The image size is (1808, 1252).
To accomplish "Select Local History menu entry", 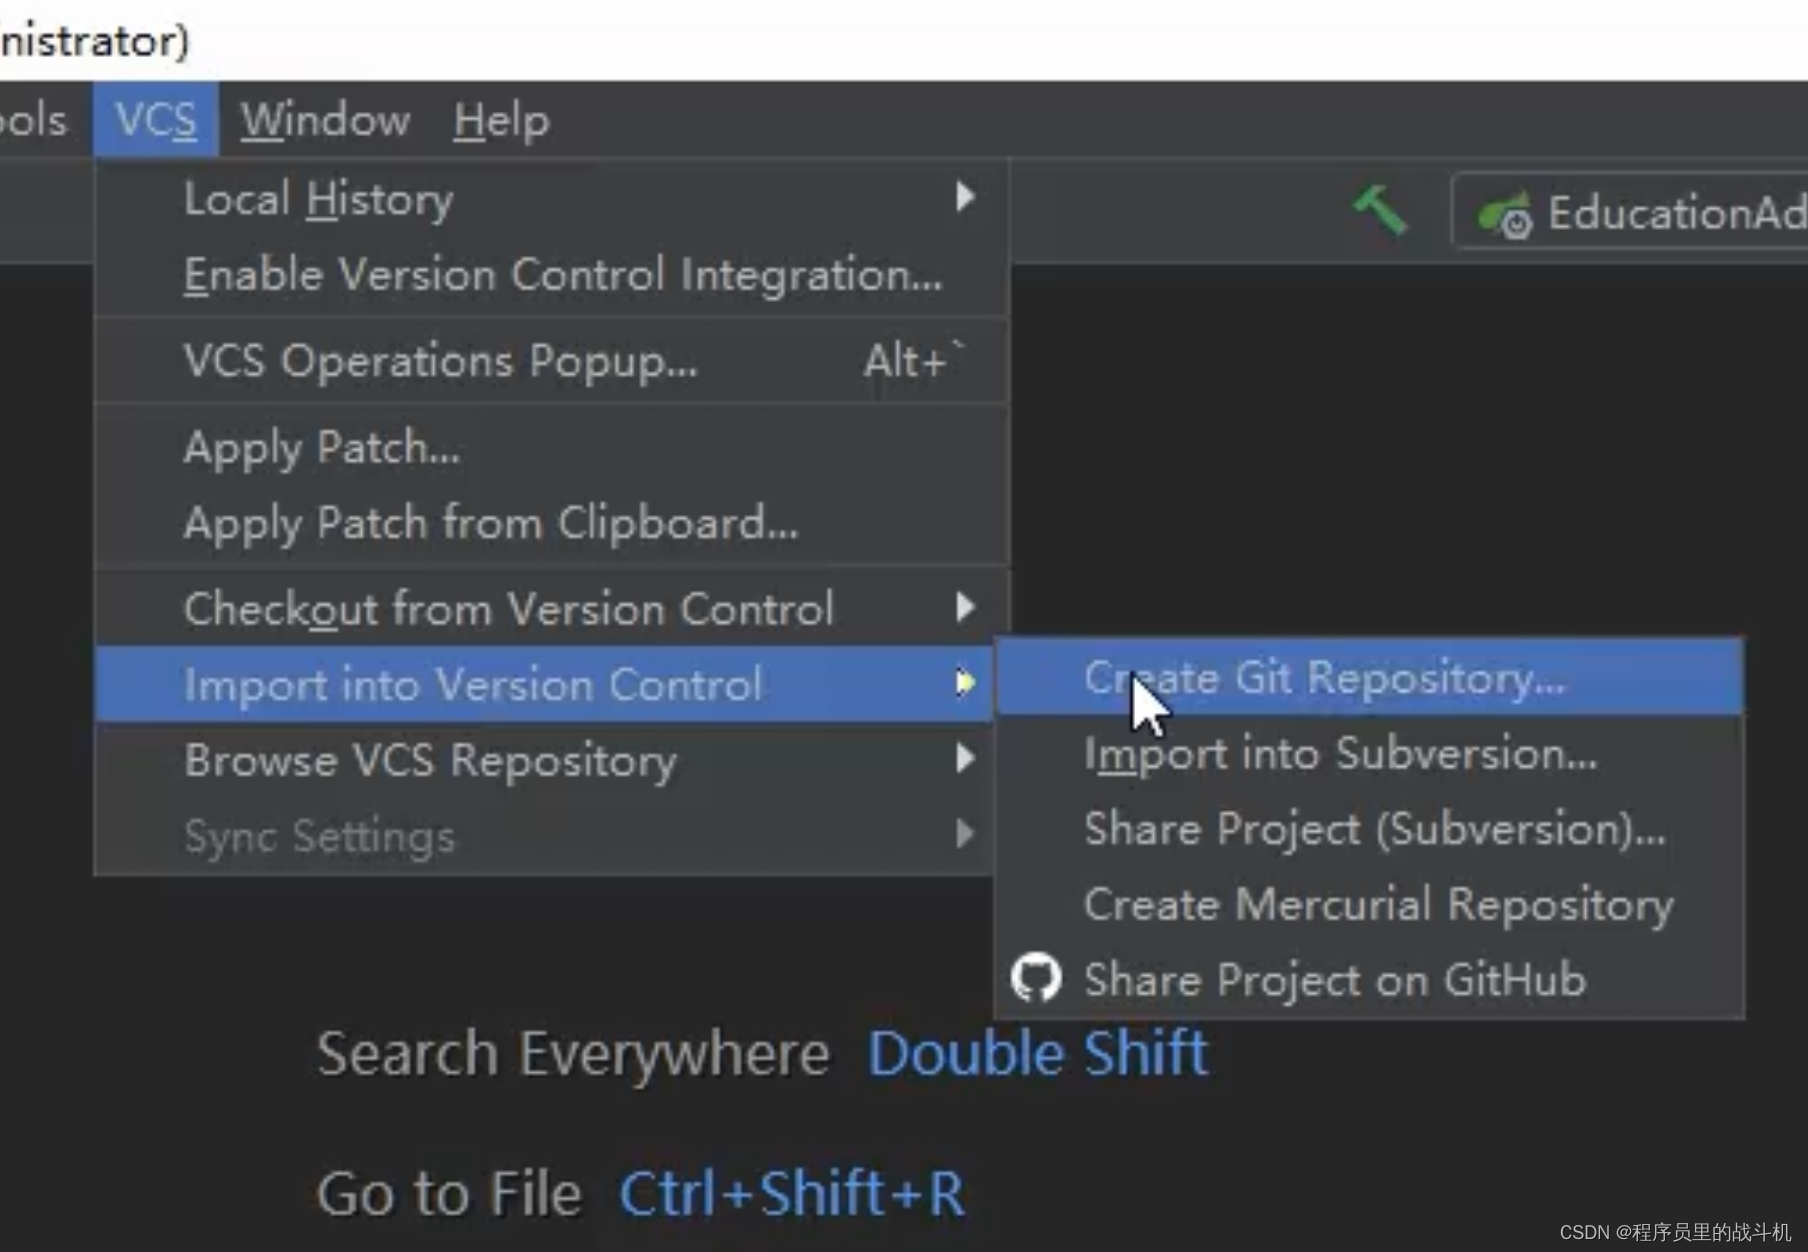I will coord(551,198).
